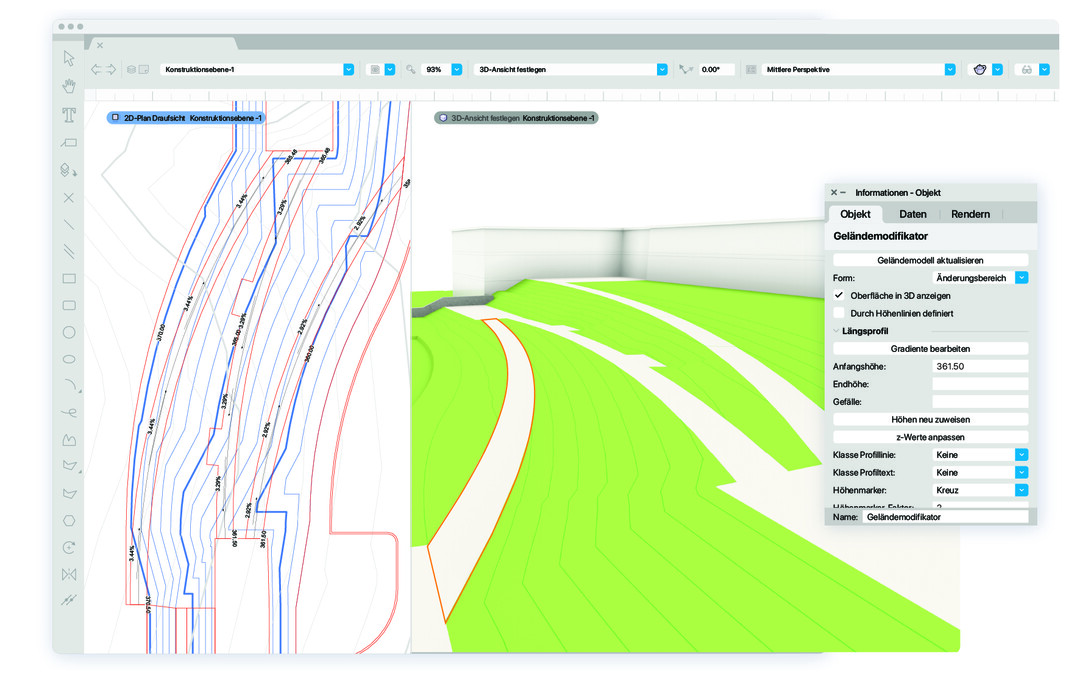Switch to the Objekt tab
The width and height of the screenshot is (1080, 684).
point(855,214)
